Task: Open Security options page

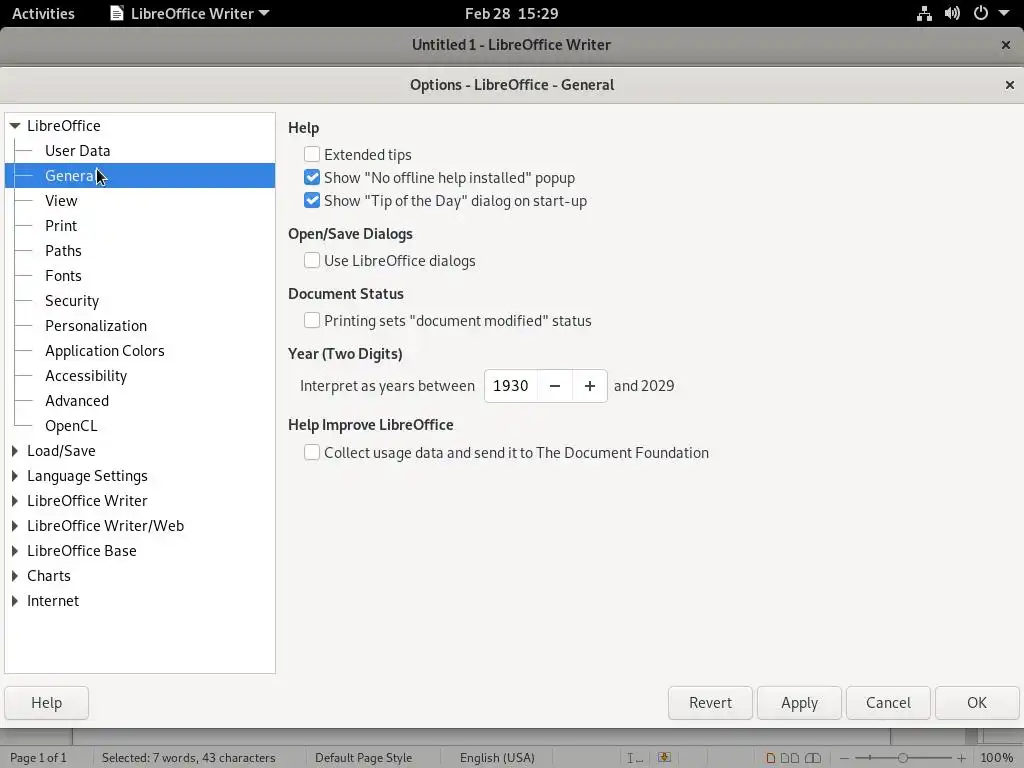Action: 72,301
